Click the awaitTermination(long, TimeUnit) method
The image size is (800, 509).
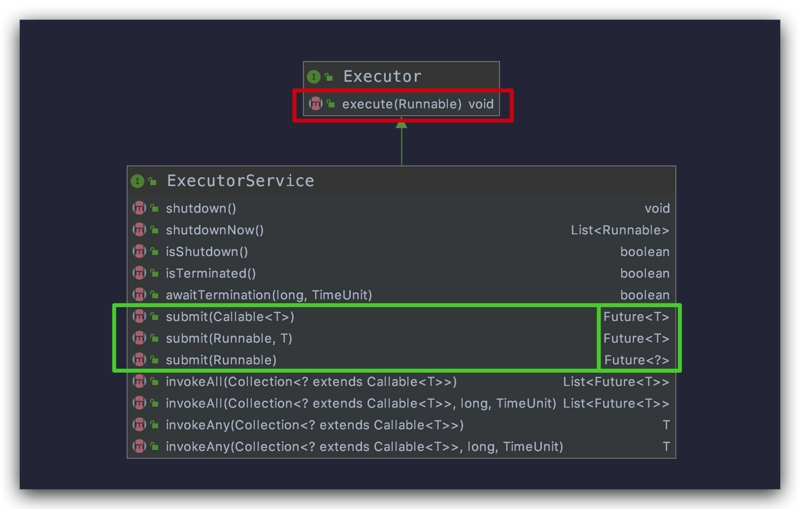pyautogui.click(x=268, y=295)
